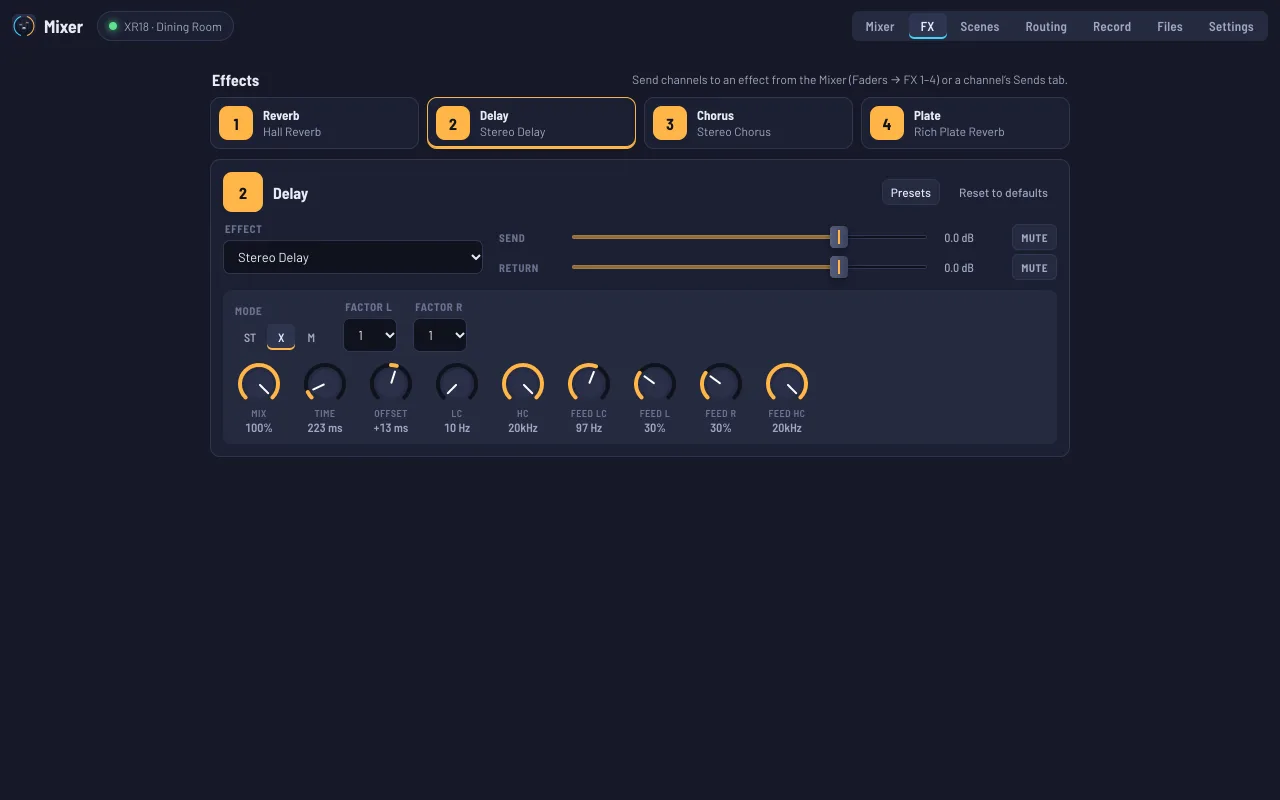This screenshot has width=1280, height=800.
Task: Click the RETURN 0.0 dB readout
Action: 959,268
